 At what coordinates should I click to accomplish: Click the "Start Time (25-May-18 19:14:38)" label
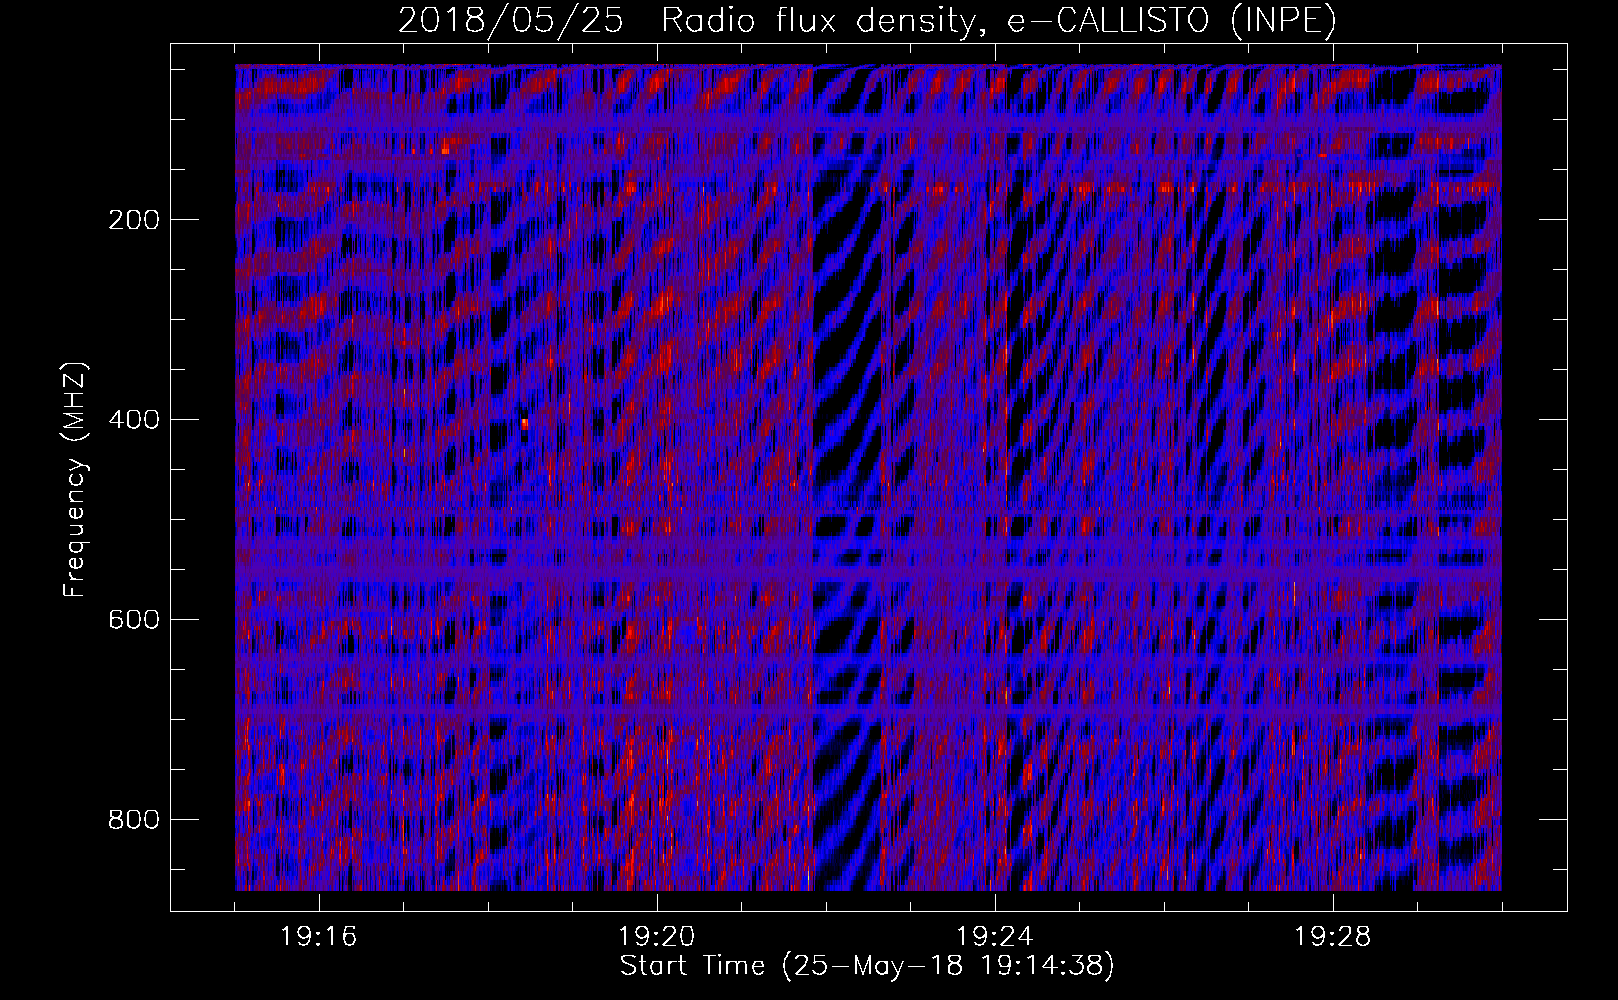(867, 966)
